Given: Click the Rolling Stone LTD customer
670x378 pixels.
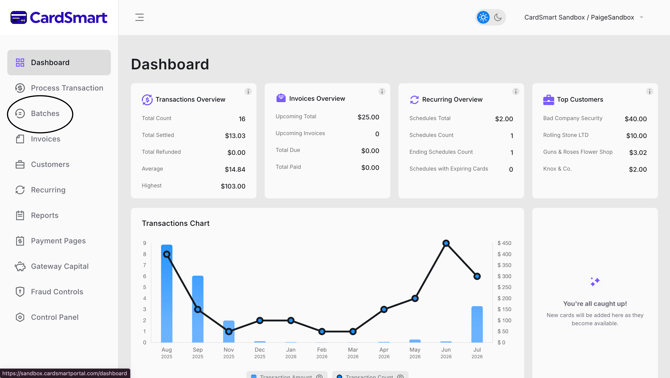Looking at the screenshot, I should 566,135.
